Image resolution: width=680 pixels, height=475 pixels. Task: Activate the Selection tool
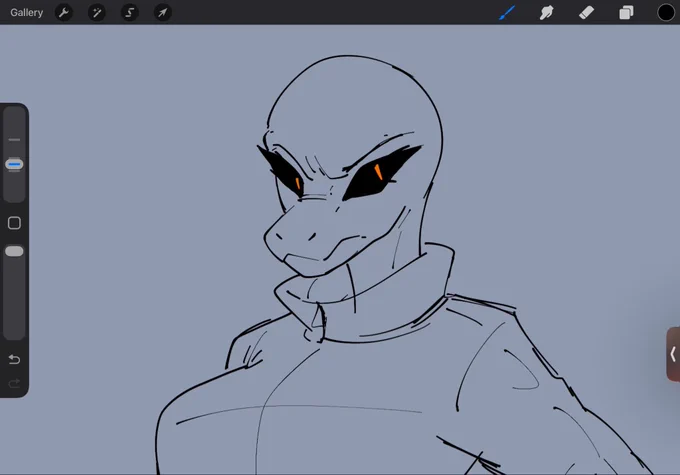point(130,13)
